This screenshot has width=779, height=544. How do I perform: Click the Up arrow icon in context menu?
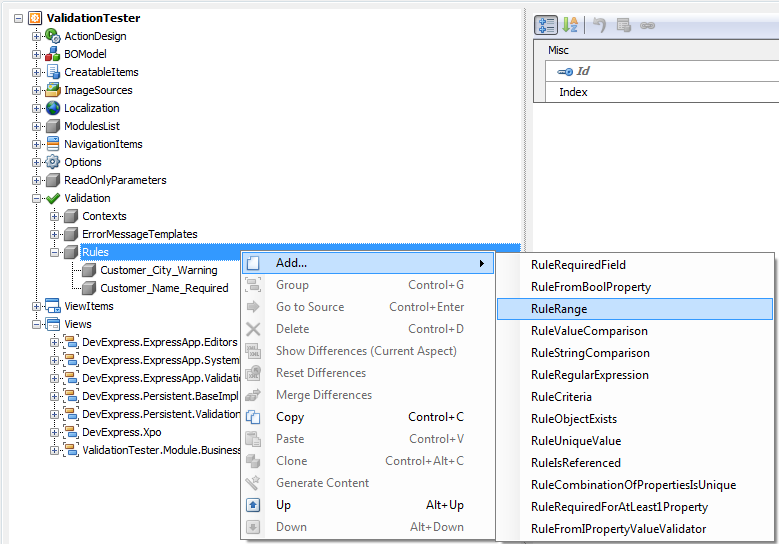point(253,505)
